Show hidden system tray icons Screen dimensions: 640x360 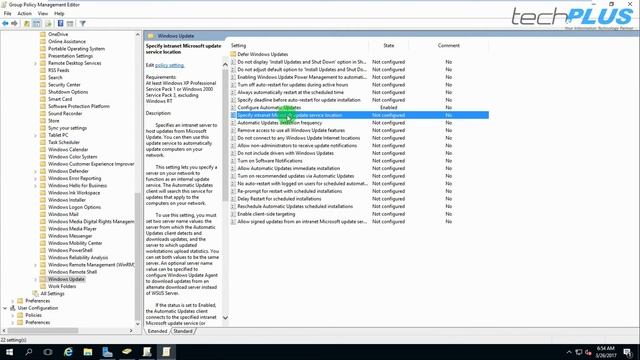click(x=569, y=352)
